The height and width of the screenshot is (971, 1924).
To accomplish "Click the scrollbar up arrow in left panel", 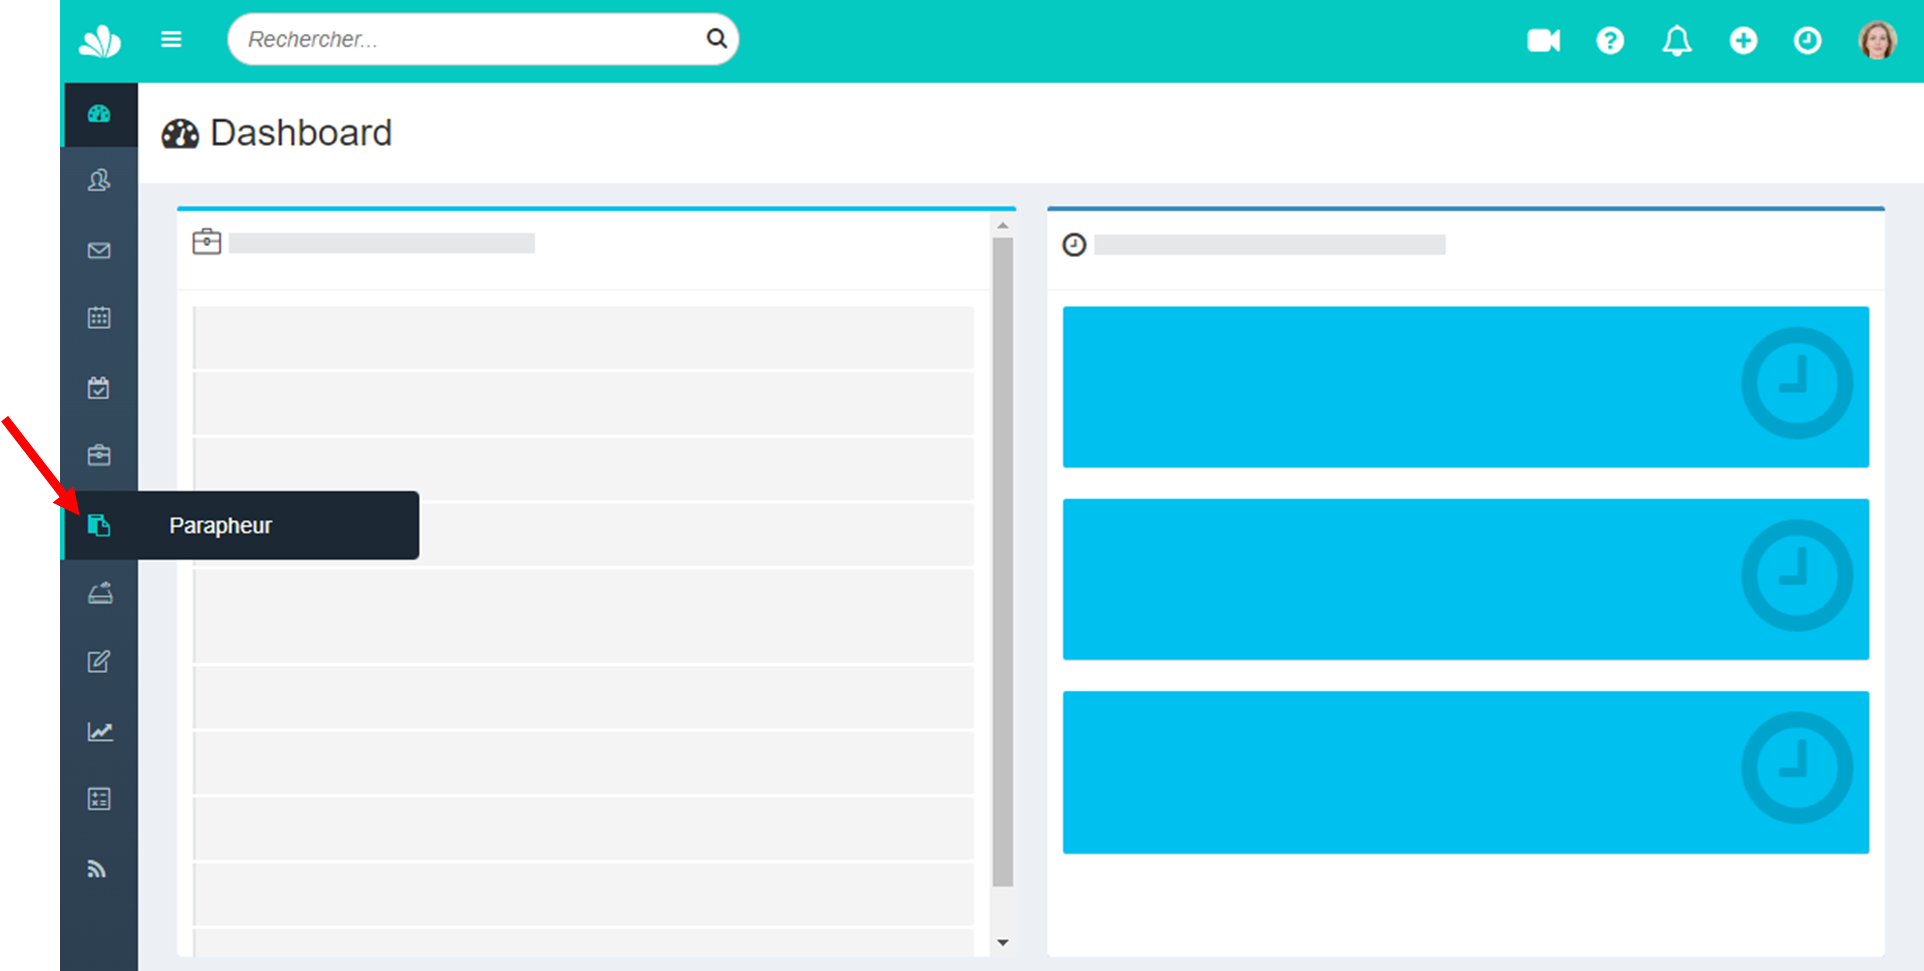I will [1002, 226].
